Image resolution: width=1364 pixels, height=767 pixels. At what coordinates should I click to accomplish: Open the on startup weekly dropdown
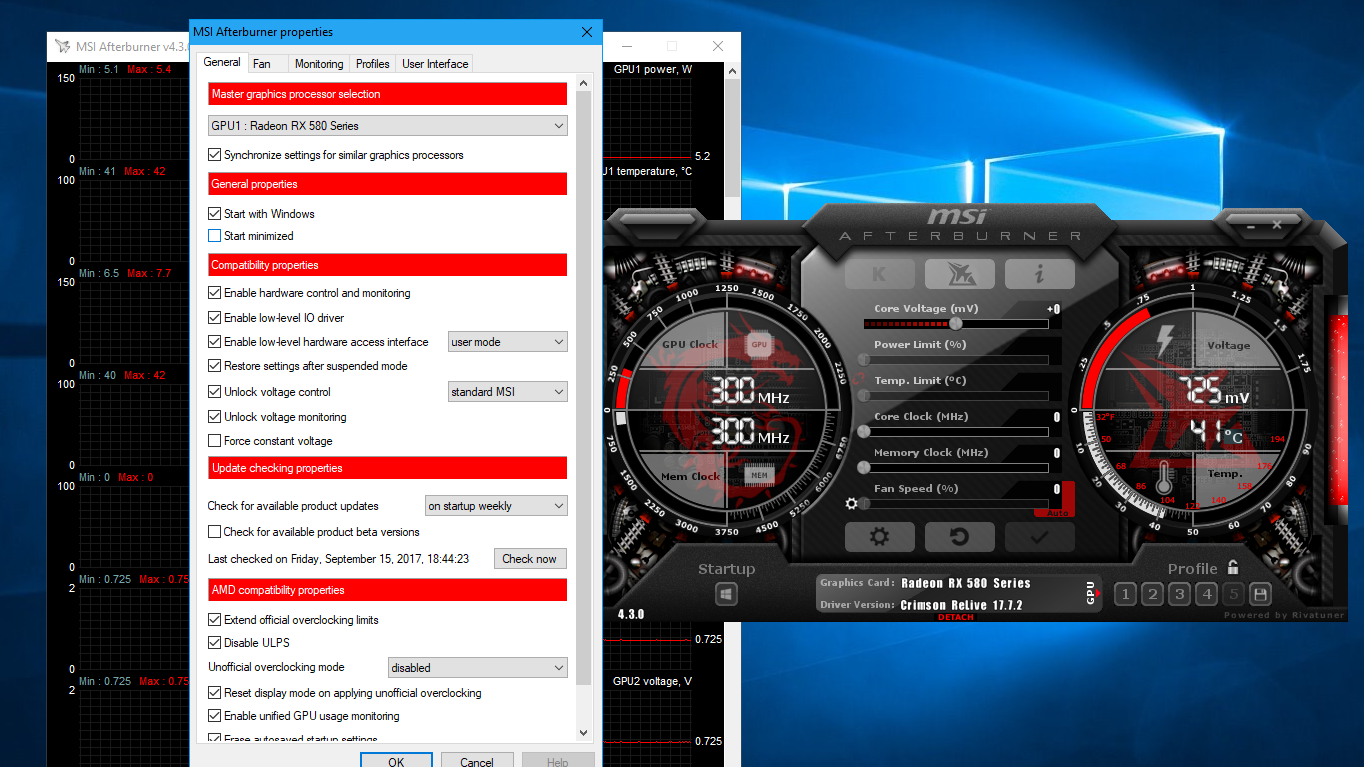tap(496, 506)
